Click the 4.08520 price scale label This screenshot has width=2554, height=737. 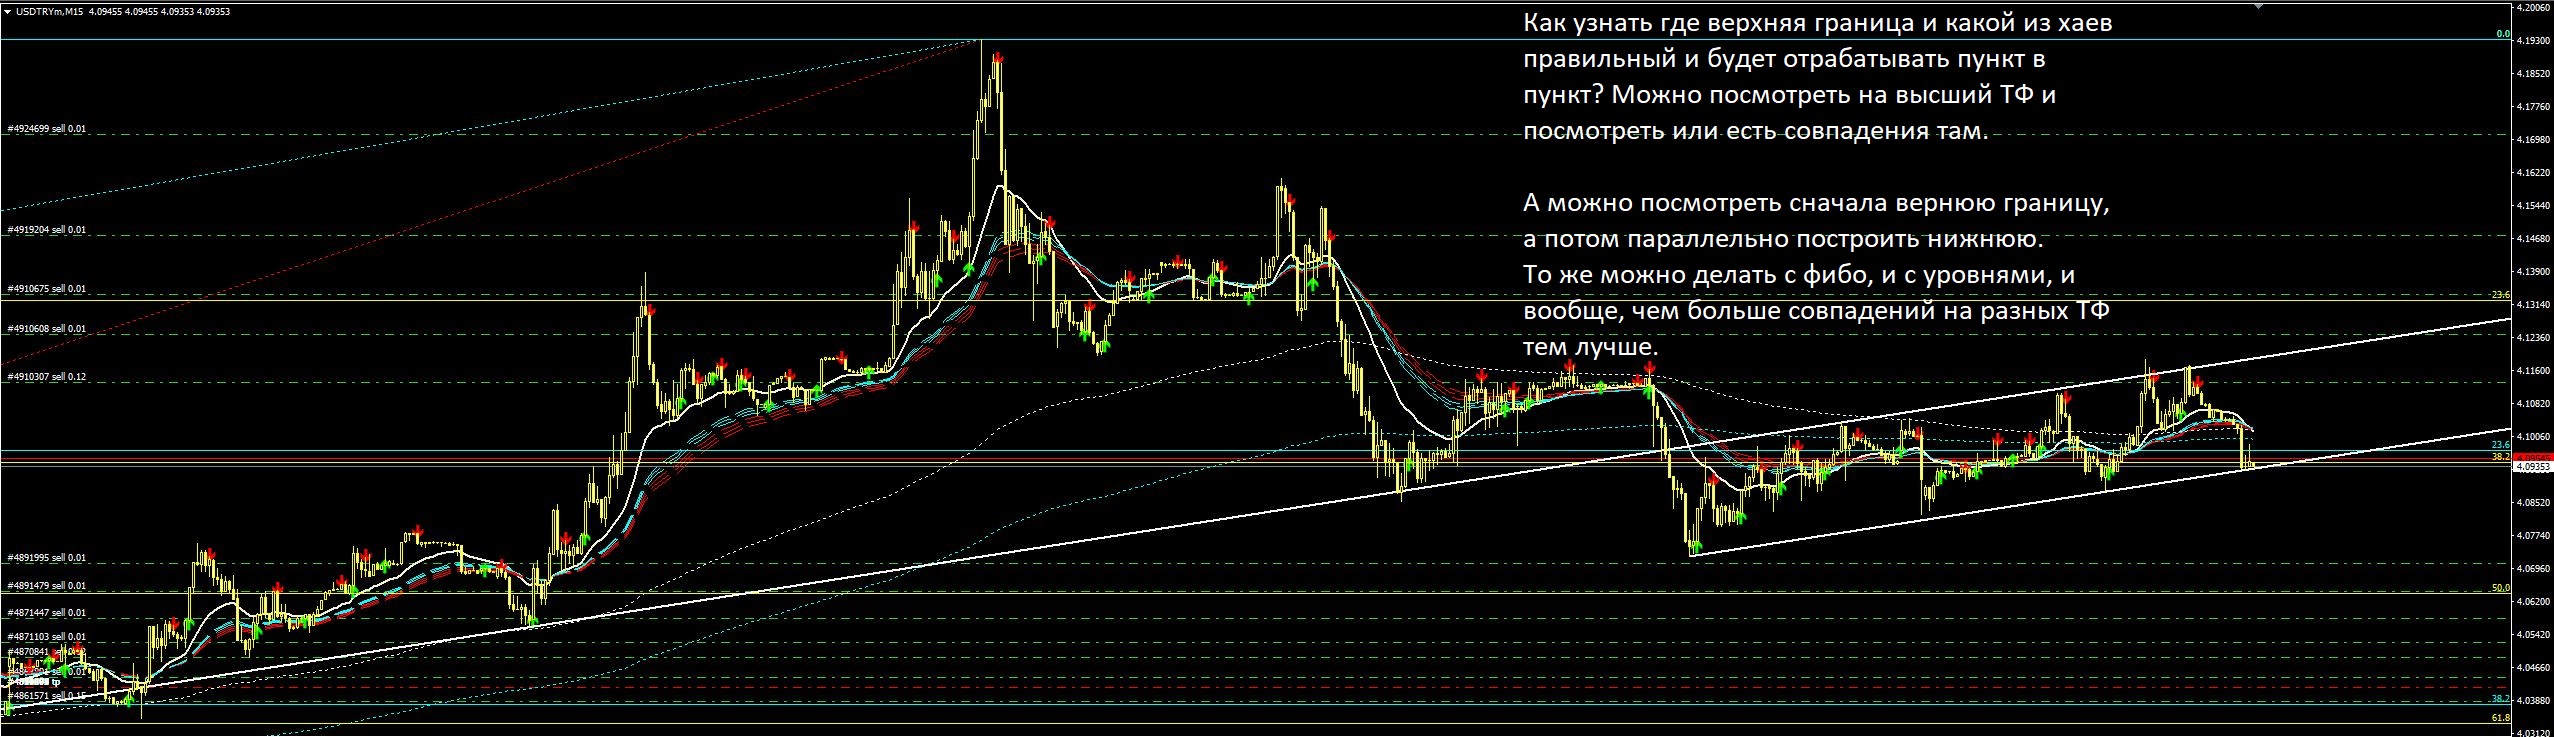point(2531,502)
